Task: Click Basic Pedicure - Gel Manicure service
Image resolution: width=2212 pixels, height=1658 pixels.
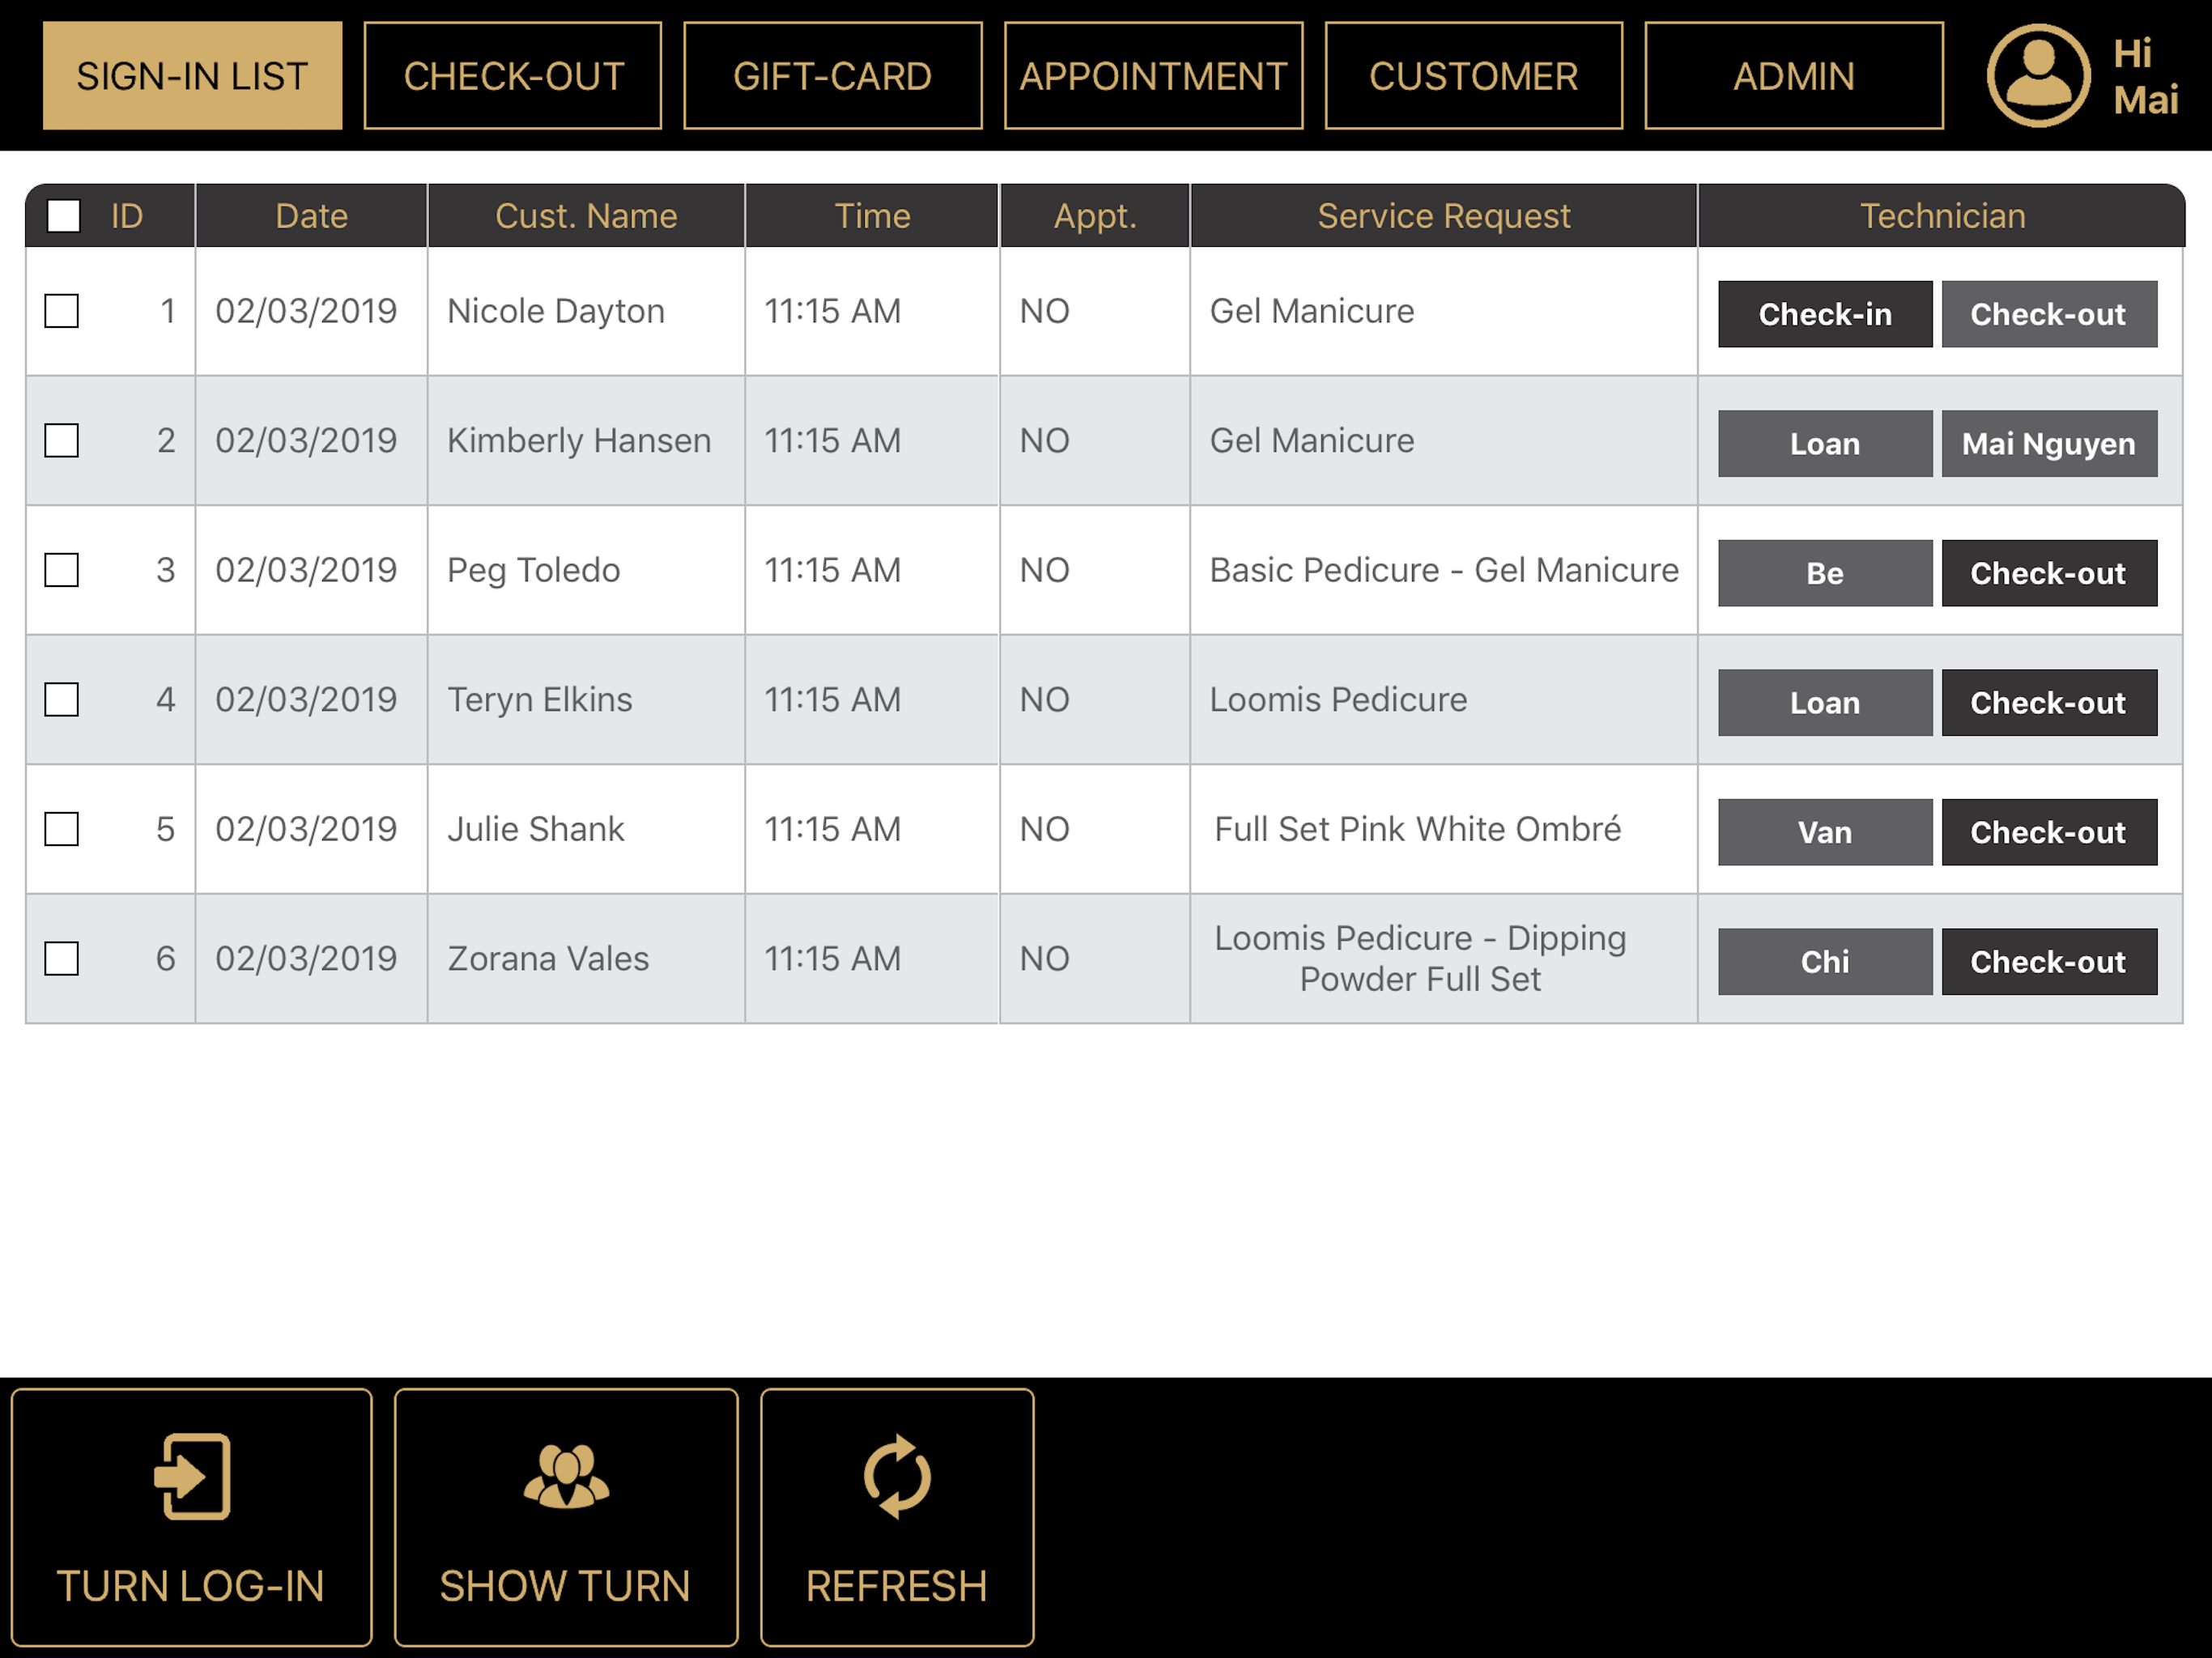Action: click(1444, 570)
